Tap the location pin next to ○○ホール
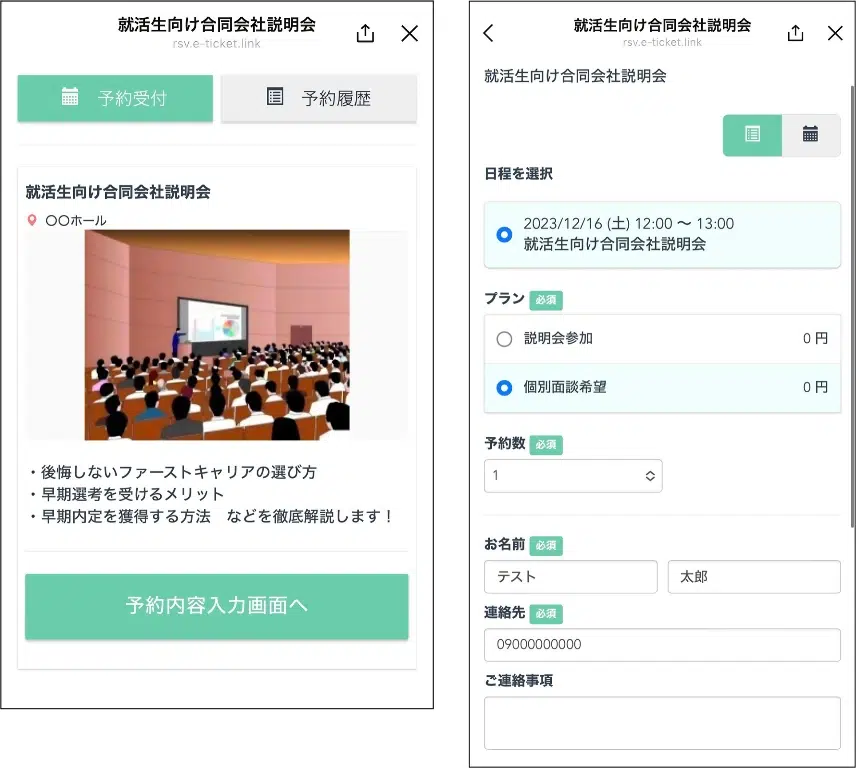Image resolution: width=859 pixels, height=768 pixels. point(32,220)
